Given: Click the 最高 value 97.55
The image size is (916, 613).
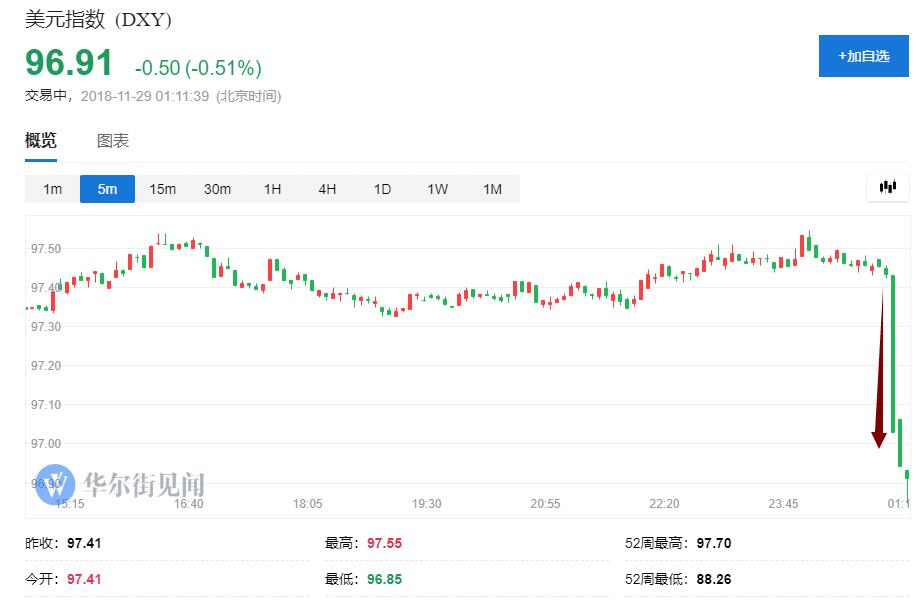Looking at the screenshot, I should 384,544.
